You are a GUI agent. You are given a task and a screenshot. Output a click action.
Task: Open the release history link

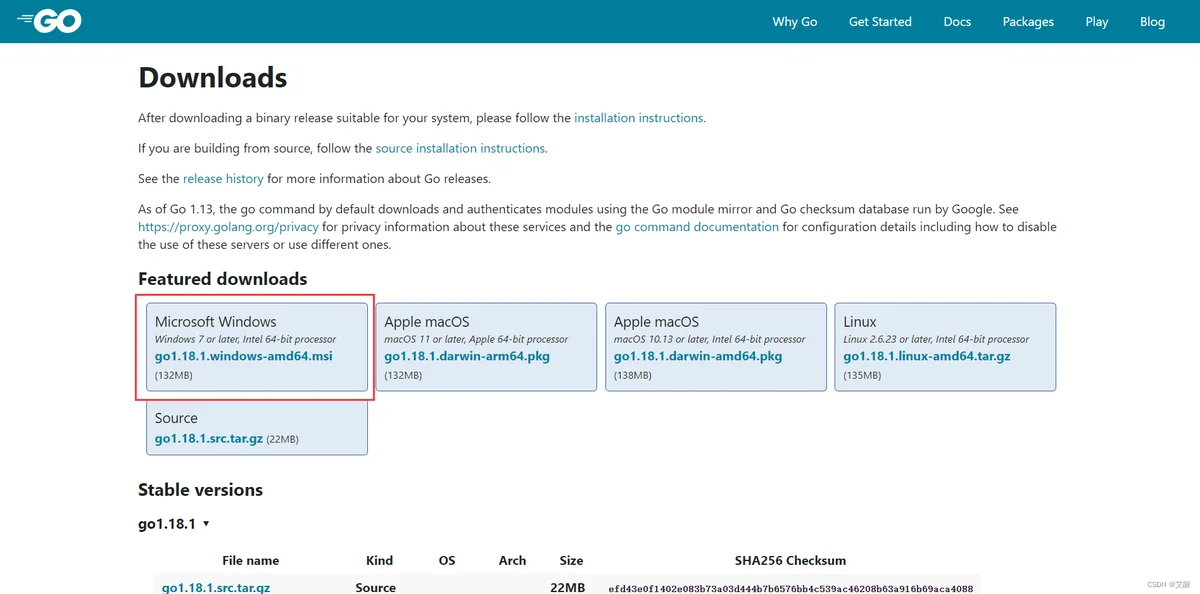[223, 179]
